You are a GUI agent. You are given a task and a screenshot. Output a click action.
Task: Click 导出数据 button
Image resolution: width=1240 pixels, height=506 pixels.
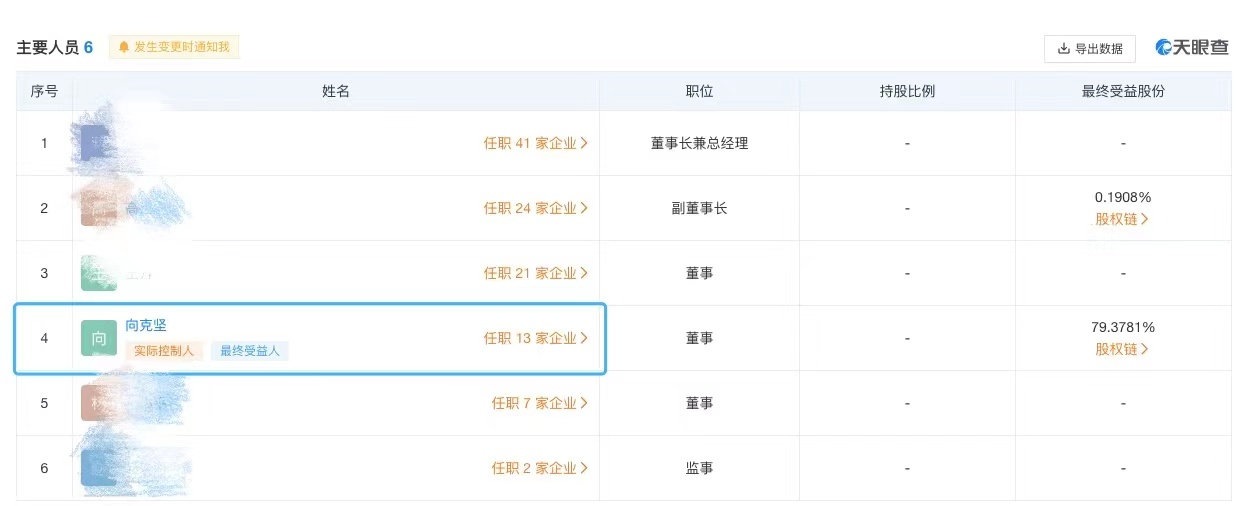click(x=1090, y=48)
